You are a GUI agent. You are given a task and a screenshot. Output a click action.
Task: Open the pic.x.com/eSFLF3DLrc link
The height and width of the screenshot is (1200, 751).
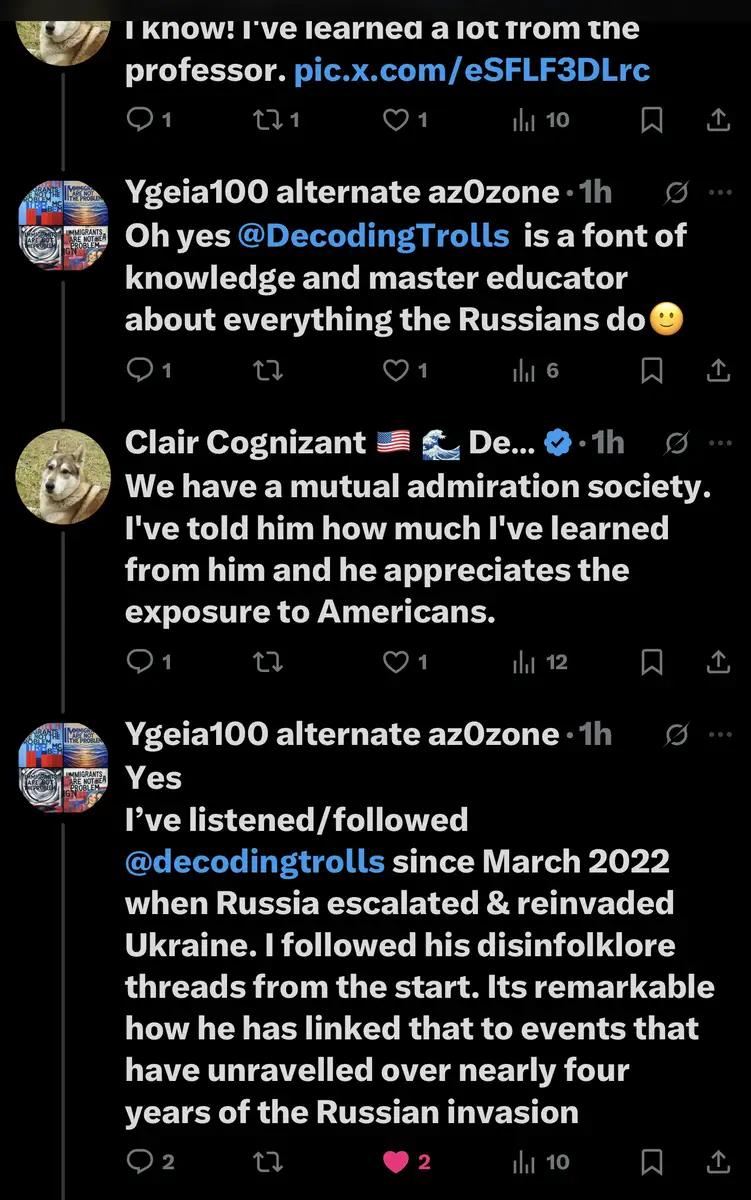[472, 70]
